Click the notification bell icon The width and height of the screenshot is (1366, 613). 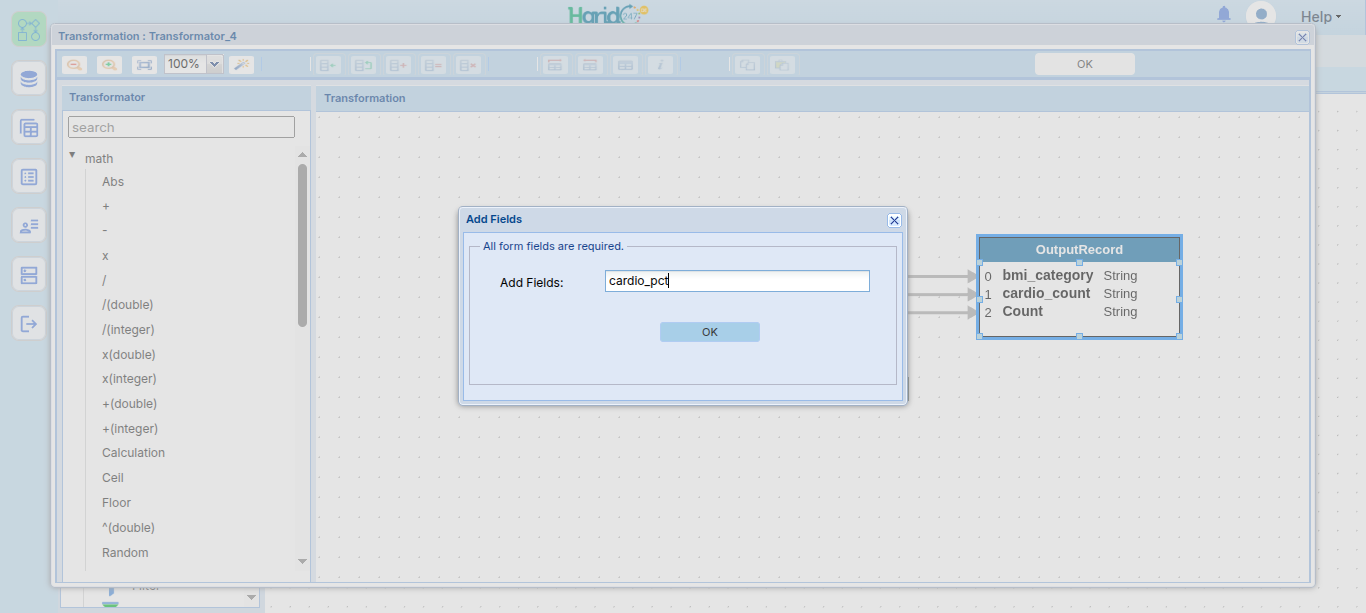point(1224,14)
